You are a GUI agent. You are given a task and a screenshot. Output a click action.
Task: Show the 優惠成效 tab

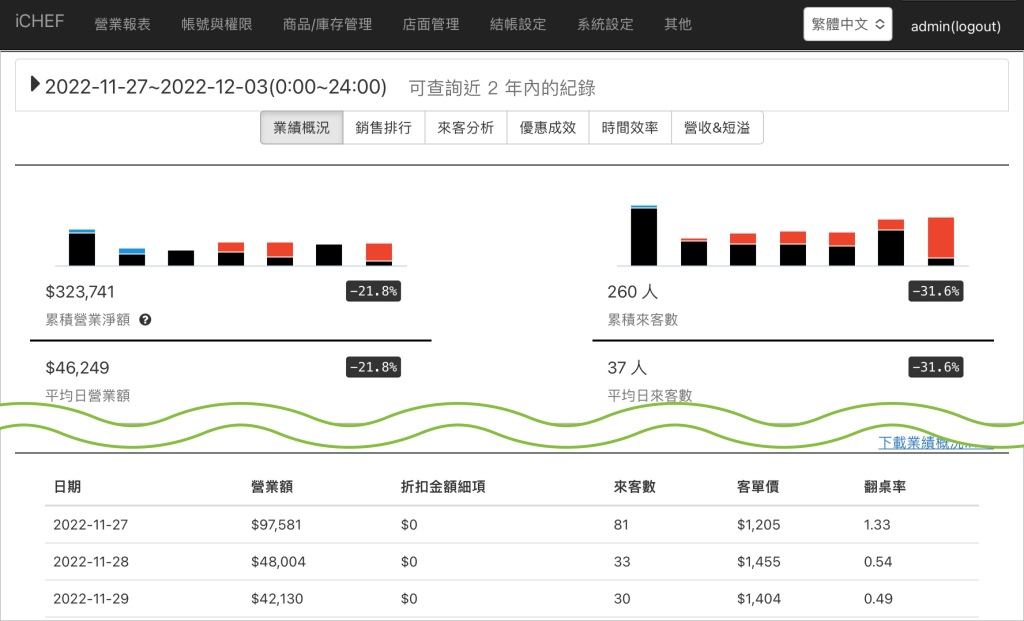tap(548, 128)
